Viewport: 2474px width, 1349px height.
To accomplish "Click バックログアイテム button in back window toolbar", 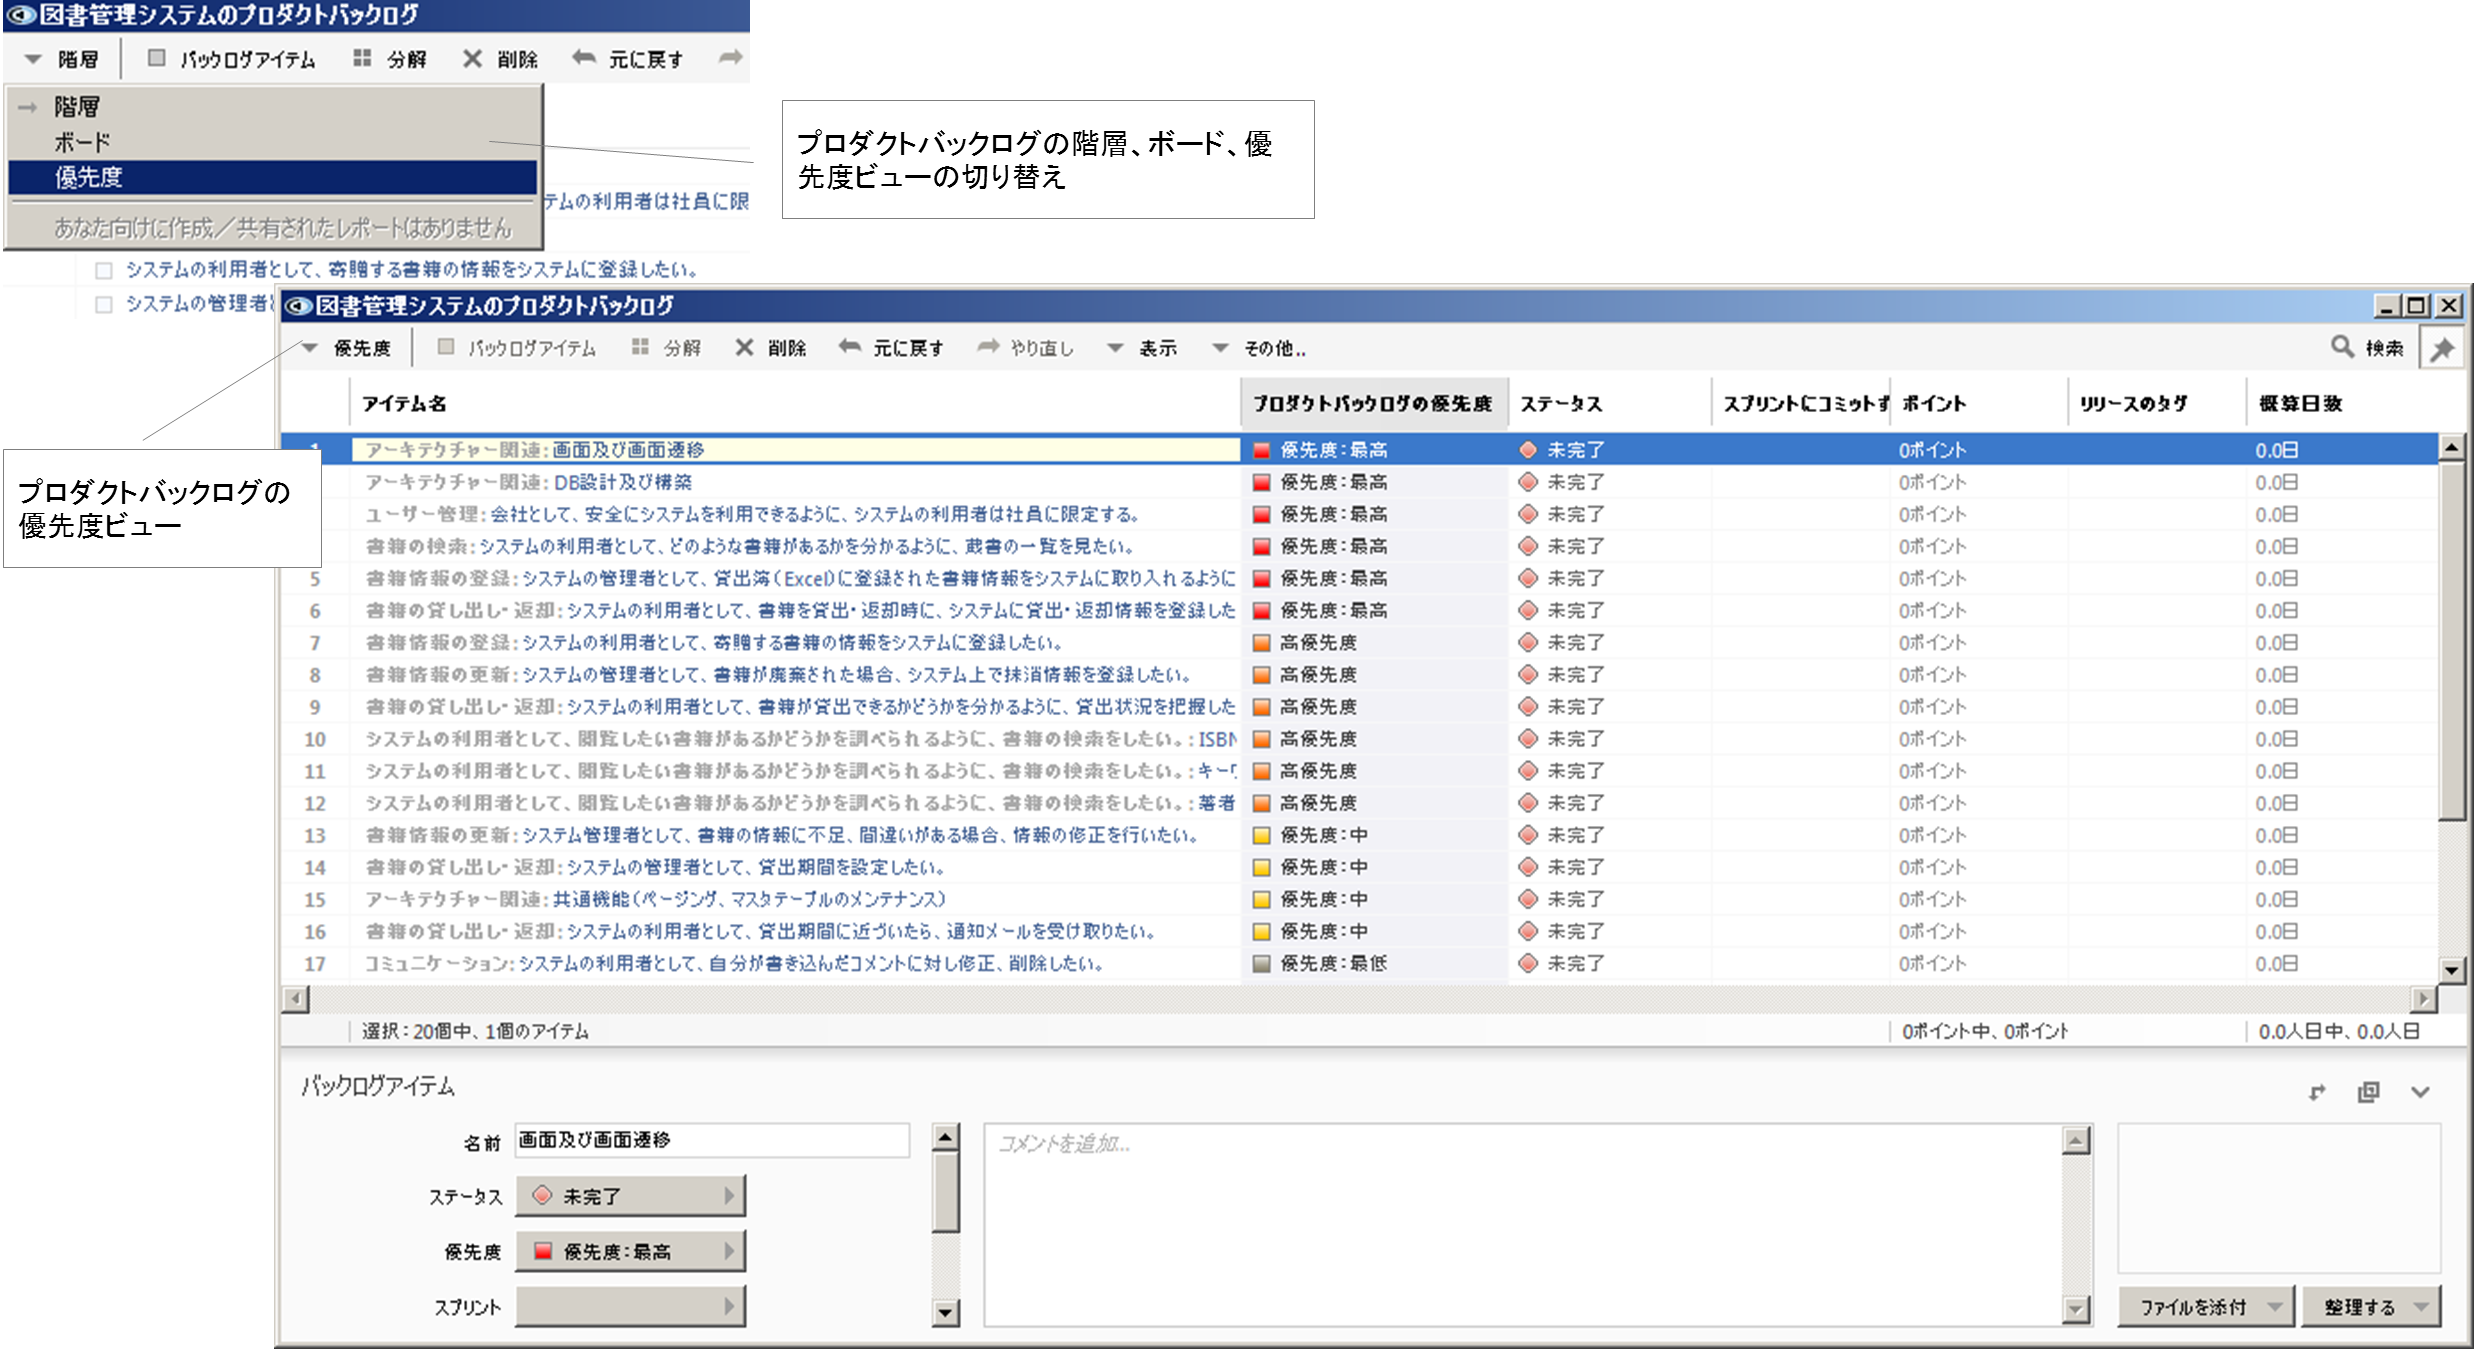I will [x=231, y=59].
